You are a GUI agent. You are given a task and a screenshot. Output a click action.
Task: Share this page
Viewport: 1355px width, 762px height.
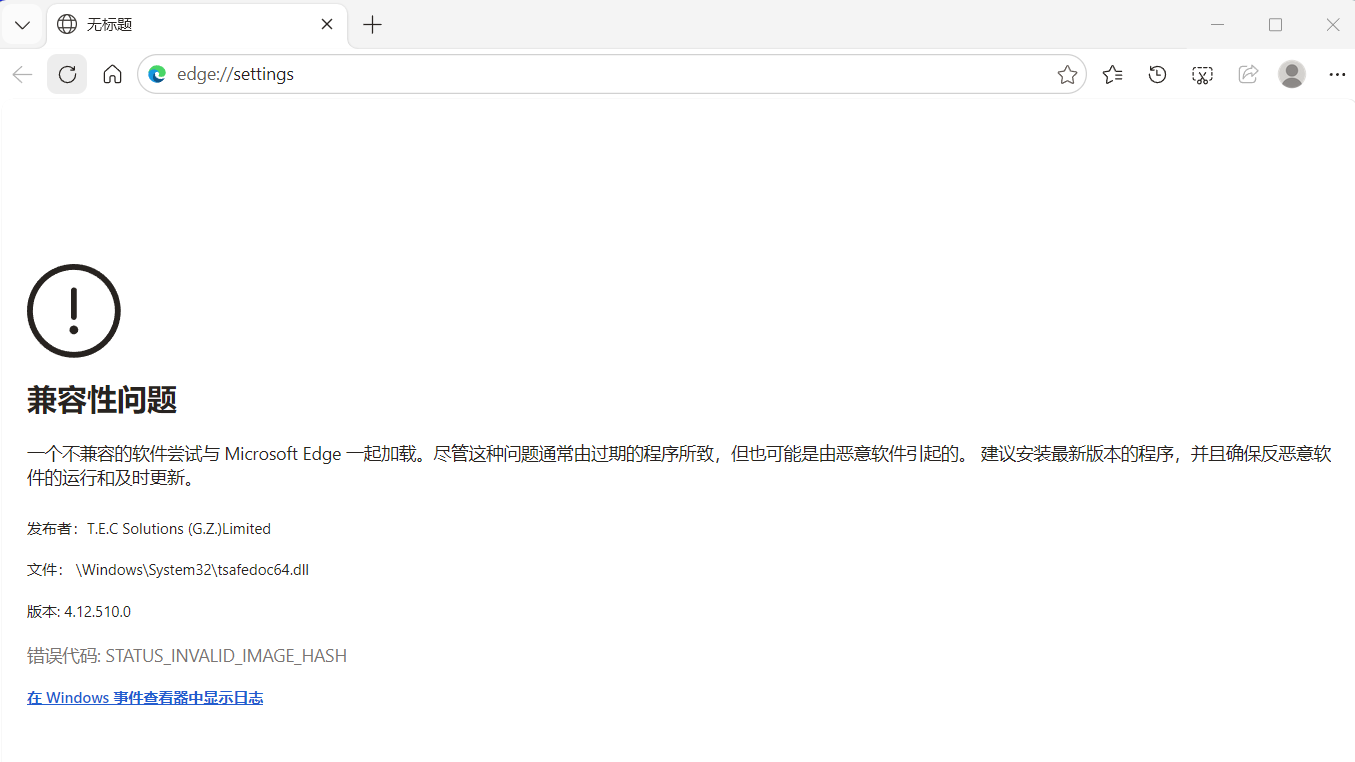coord(1247,74)
